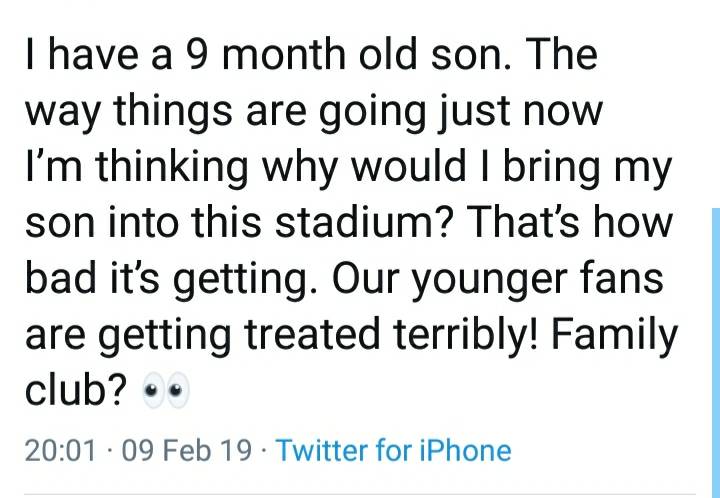Click the word 'thinking' in third line
Image resolution: width=720 pixels, height=498 pixels.
(x=172, y=170)
